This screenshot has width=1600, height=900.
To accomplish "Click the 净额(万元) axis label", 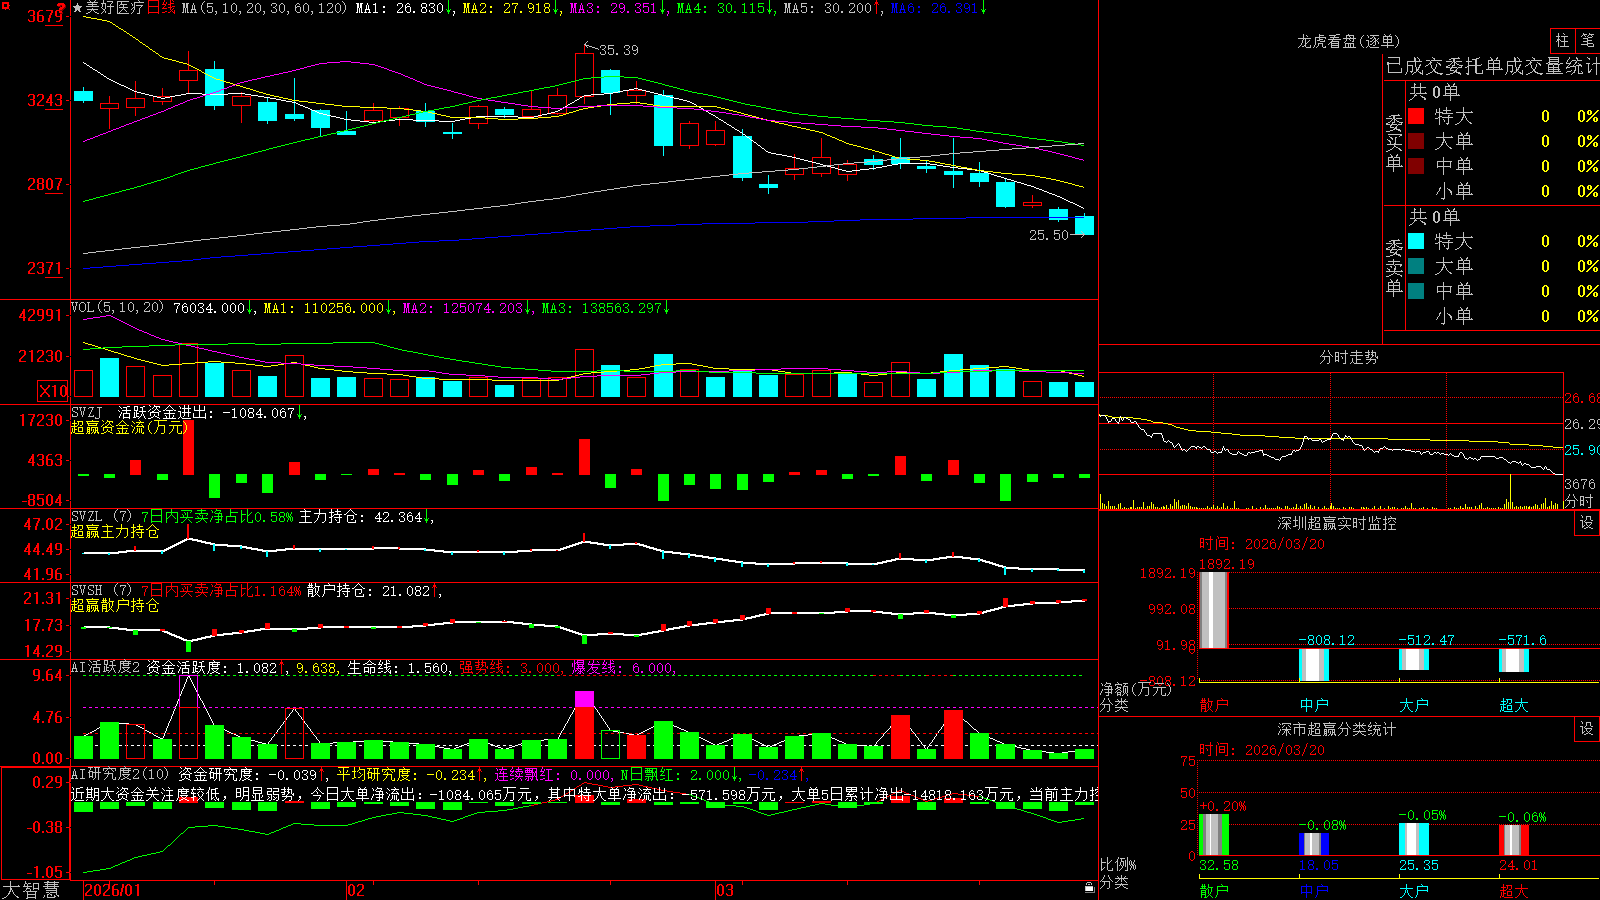I will click(1135, 689).
